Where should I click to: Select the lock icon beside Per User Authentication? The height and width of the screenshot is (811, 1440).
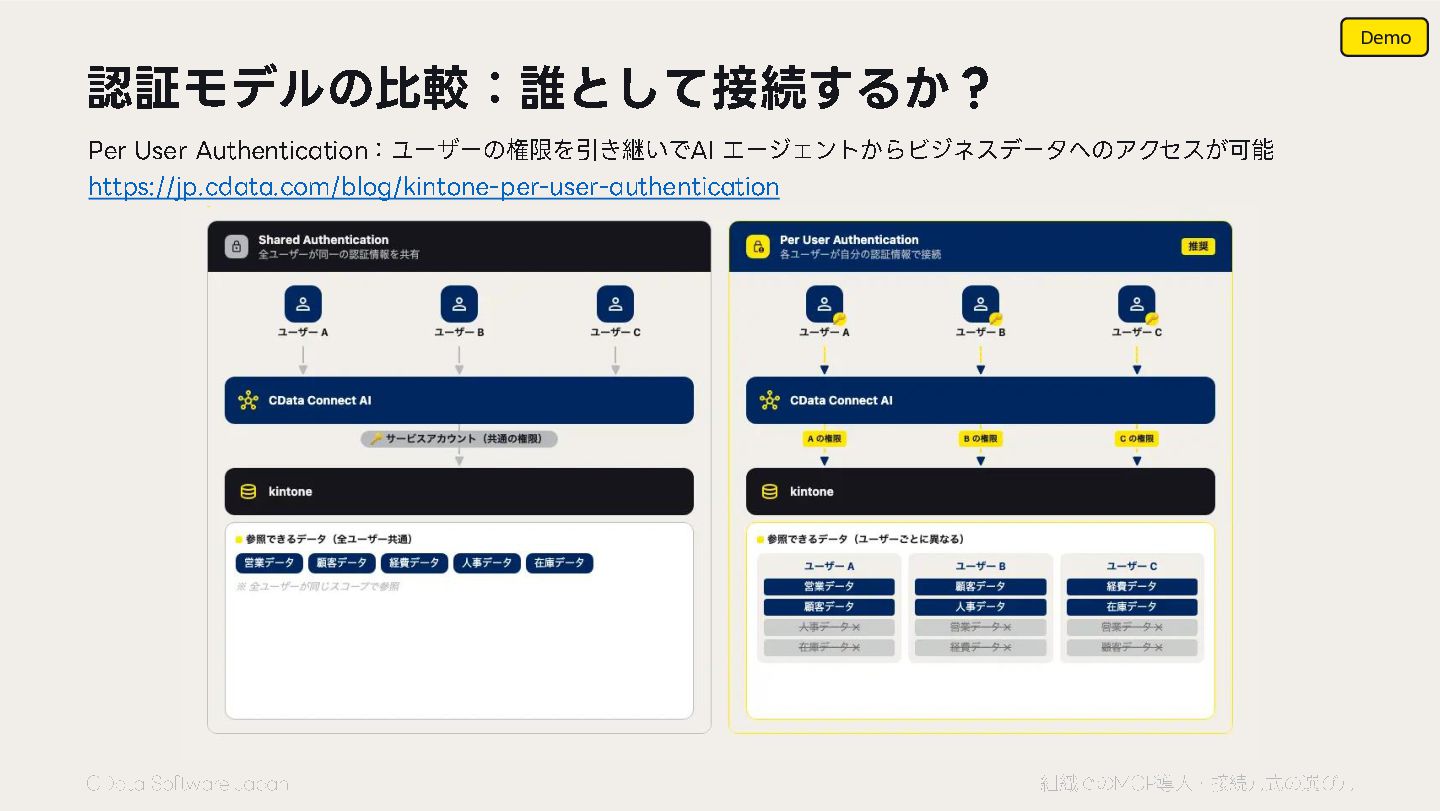click(x=758, y=246)
